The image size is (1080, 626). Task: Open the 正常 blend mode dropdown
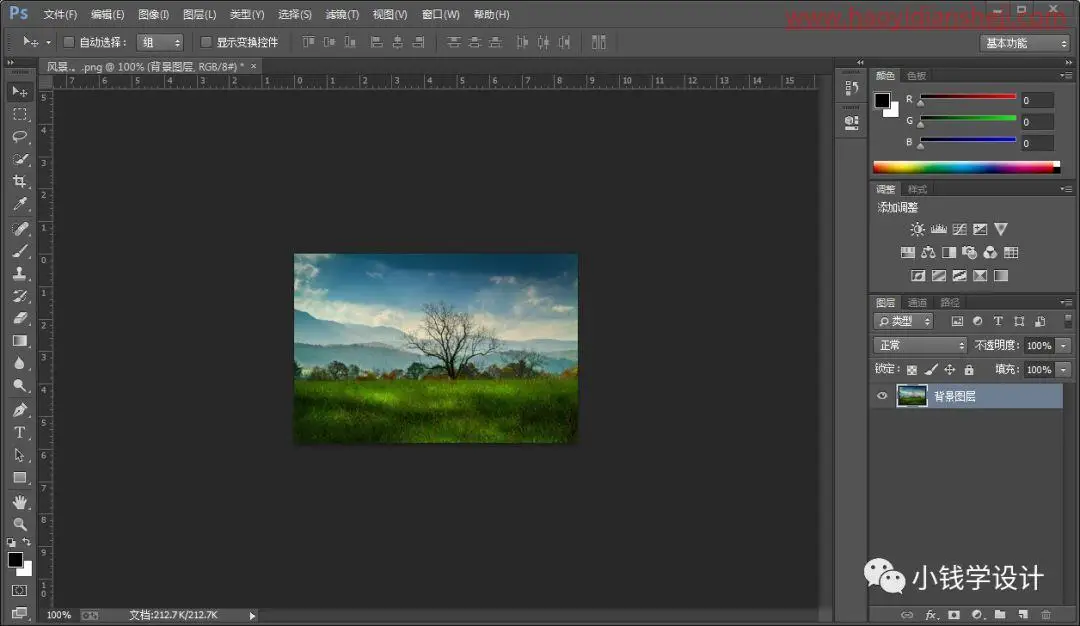coord(920,346)
